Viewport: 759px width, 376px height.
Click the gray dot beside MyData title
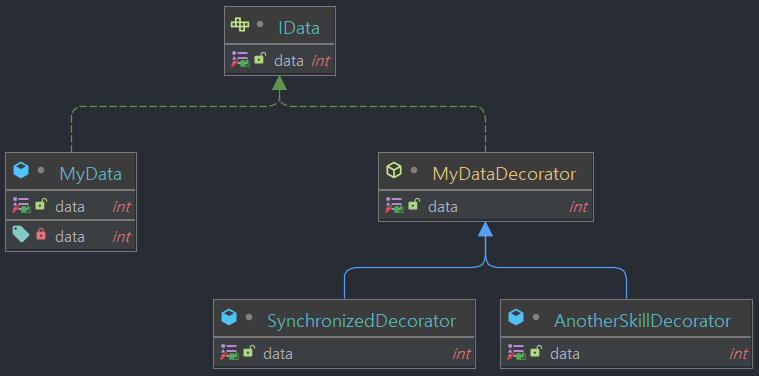[41, 170]
